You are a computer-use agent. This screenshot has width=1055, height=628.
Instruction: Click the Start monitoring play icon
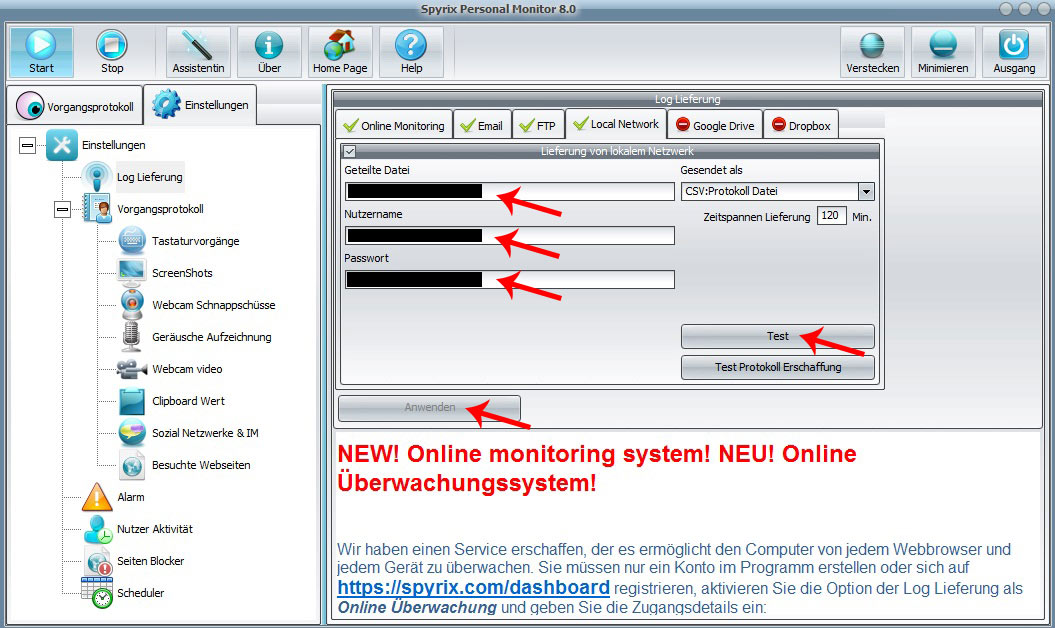(x=41, y=45)
